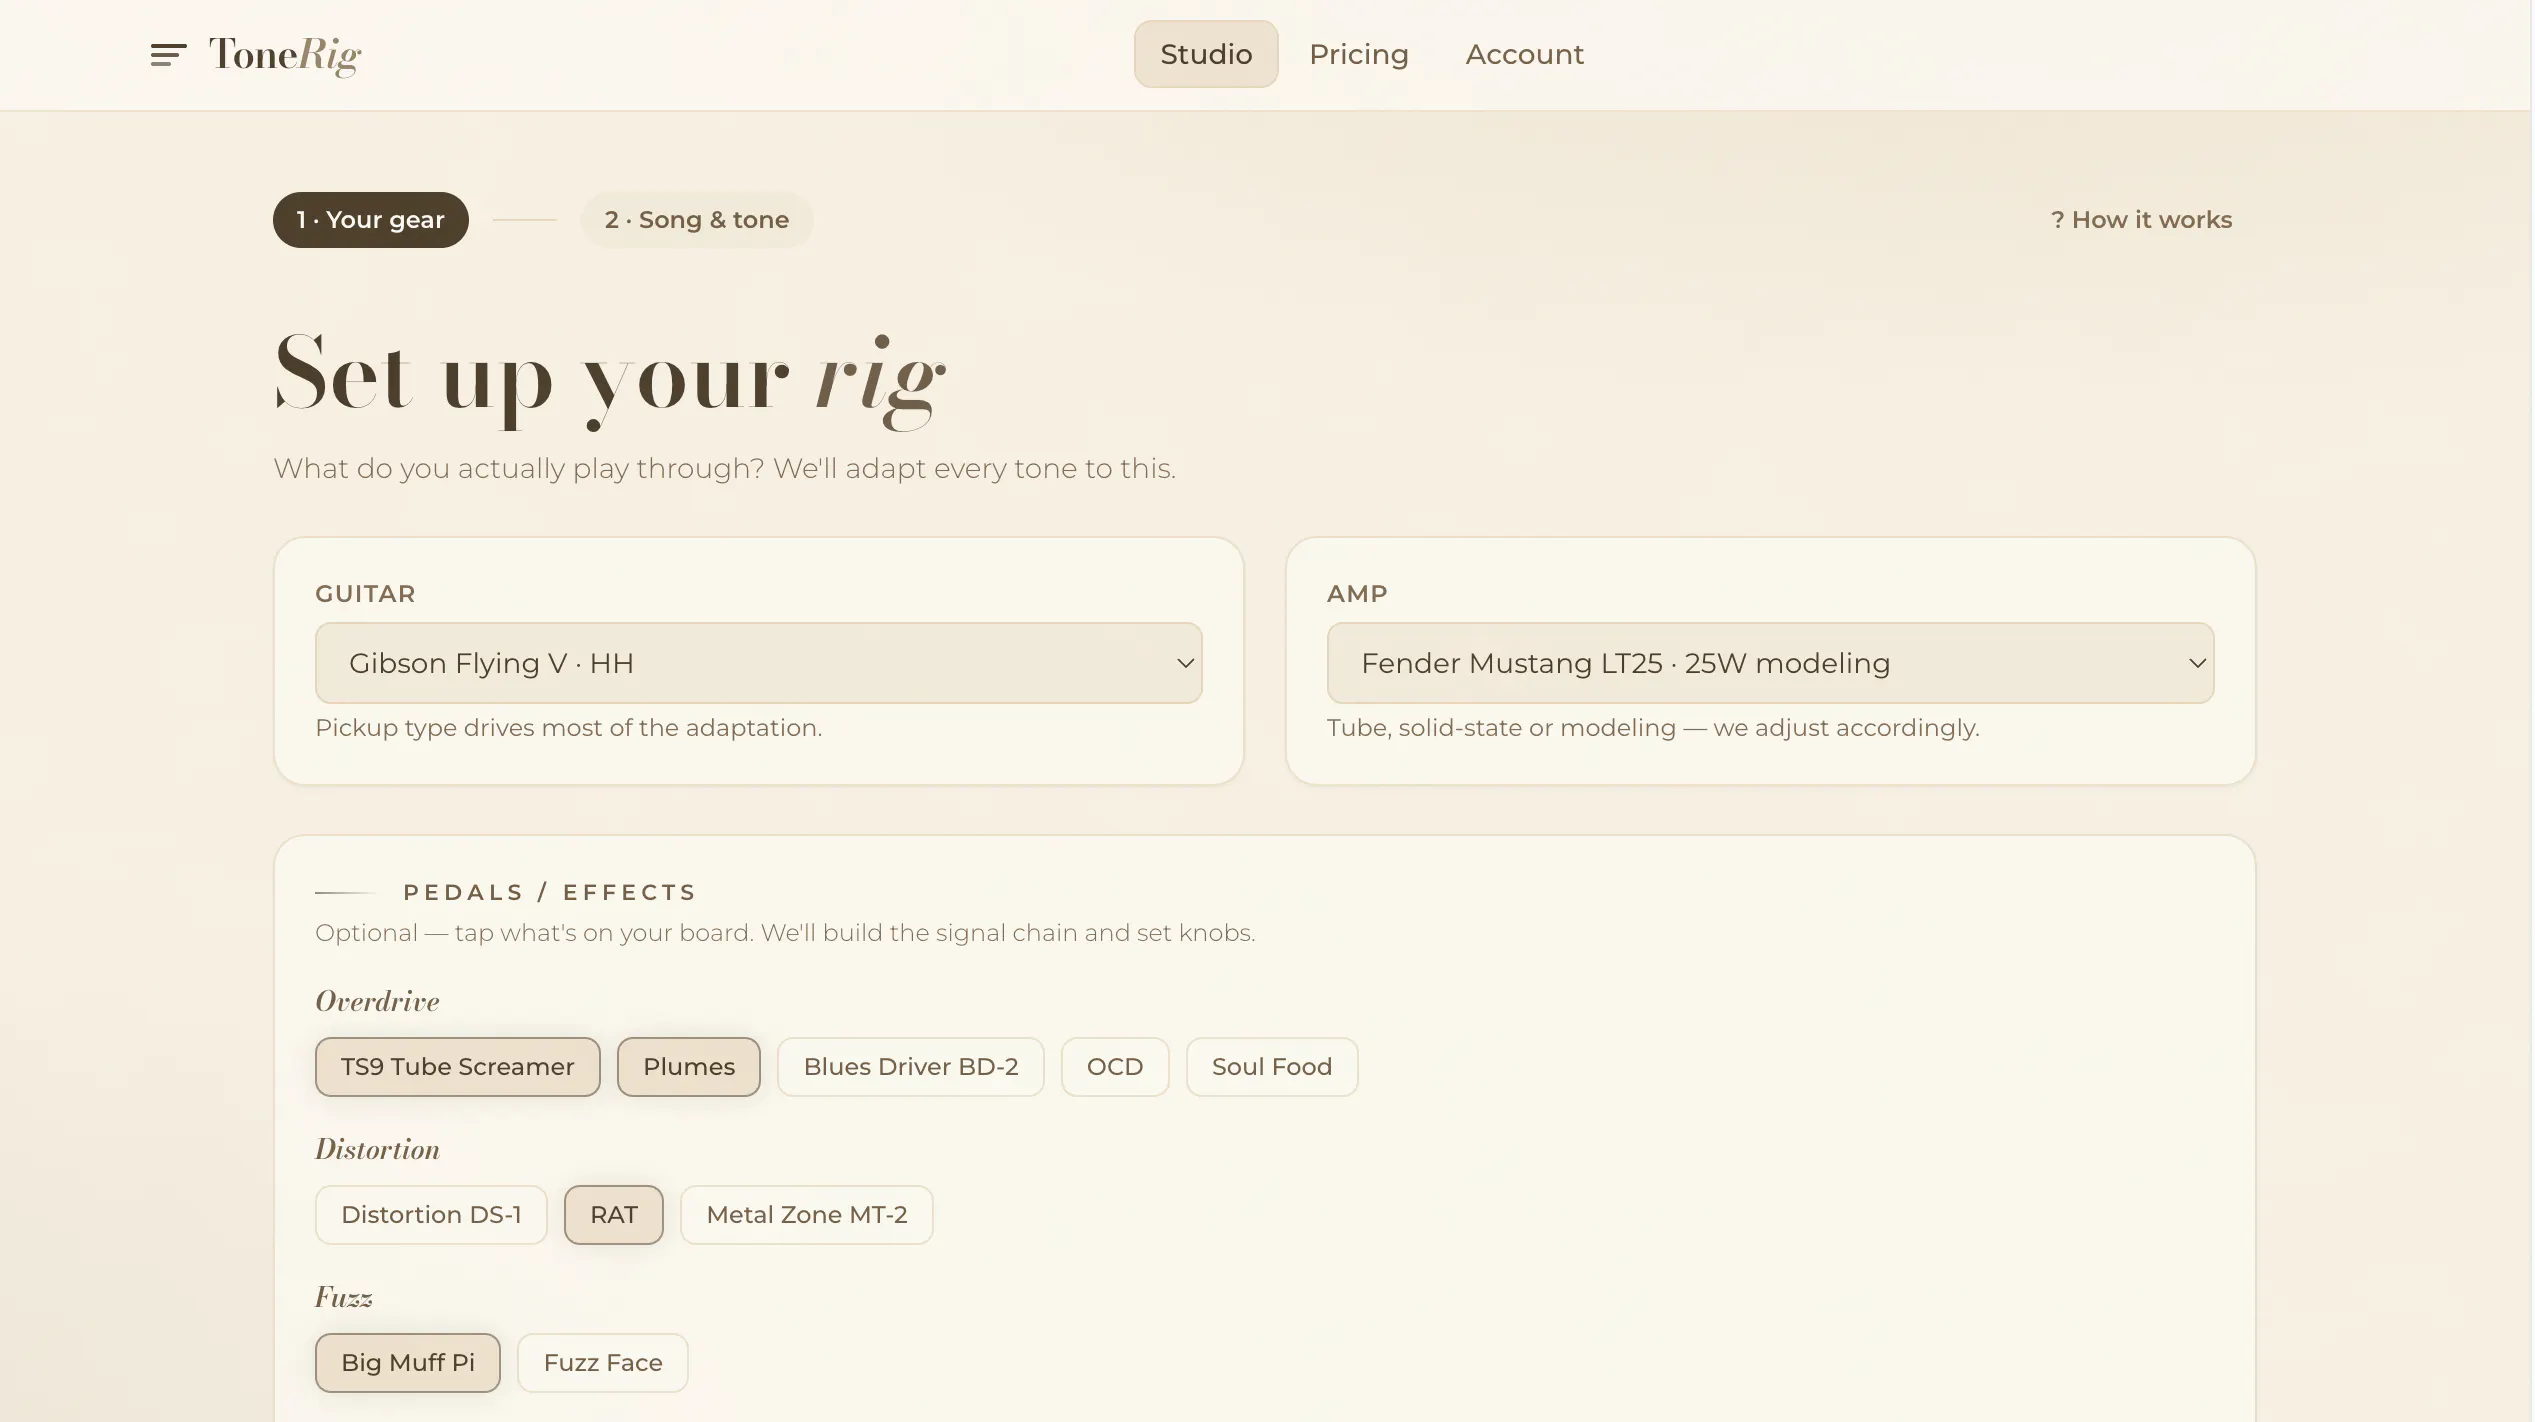Screen dimensions: 2535x1422
Task: Select the Distortion DS-1 pedal
Action: [431, 1215]
